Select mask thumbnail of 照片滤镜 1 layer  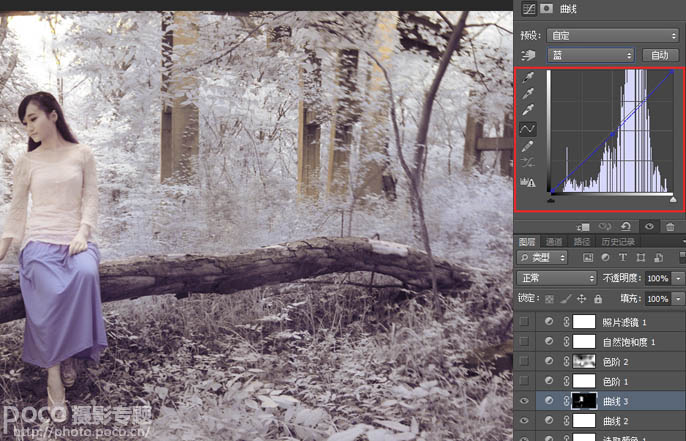[584, 322]
